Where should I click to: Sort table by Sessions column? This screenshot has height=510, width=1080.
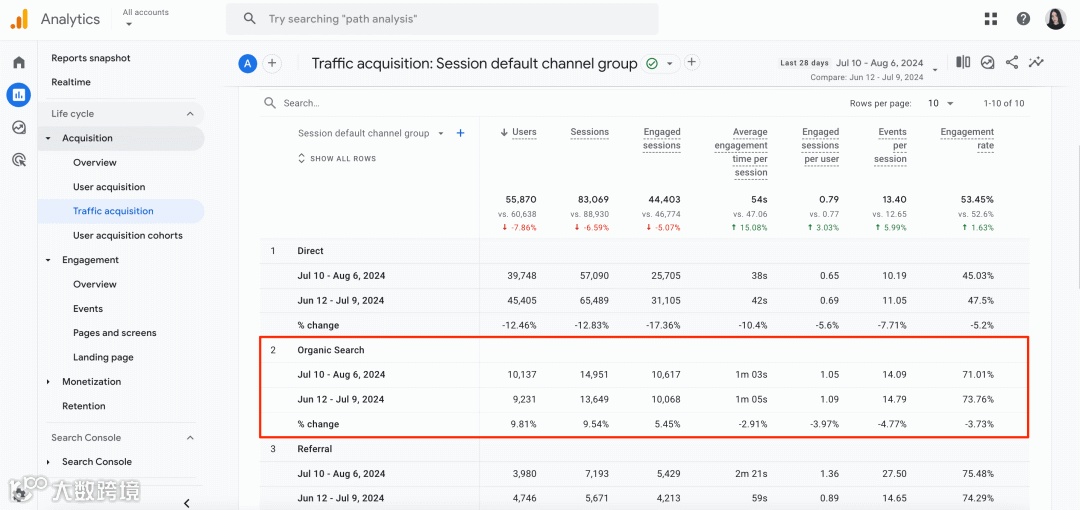click(589, 132)
